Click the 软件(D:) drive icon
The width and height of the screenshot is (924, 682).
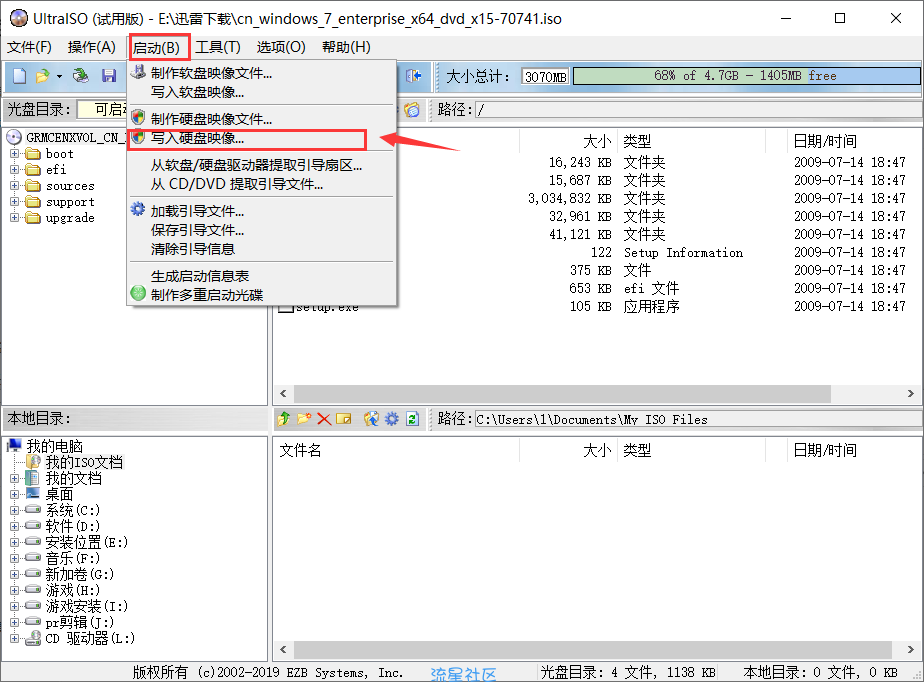pos(33,526)
